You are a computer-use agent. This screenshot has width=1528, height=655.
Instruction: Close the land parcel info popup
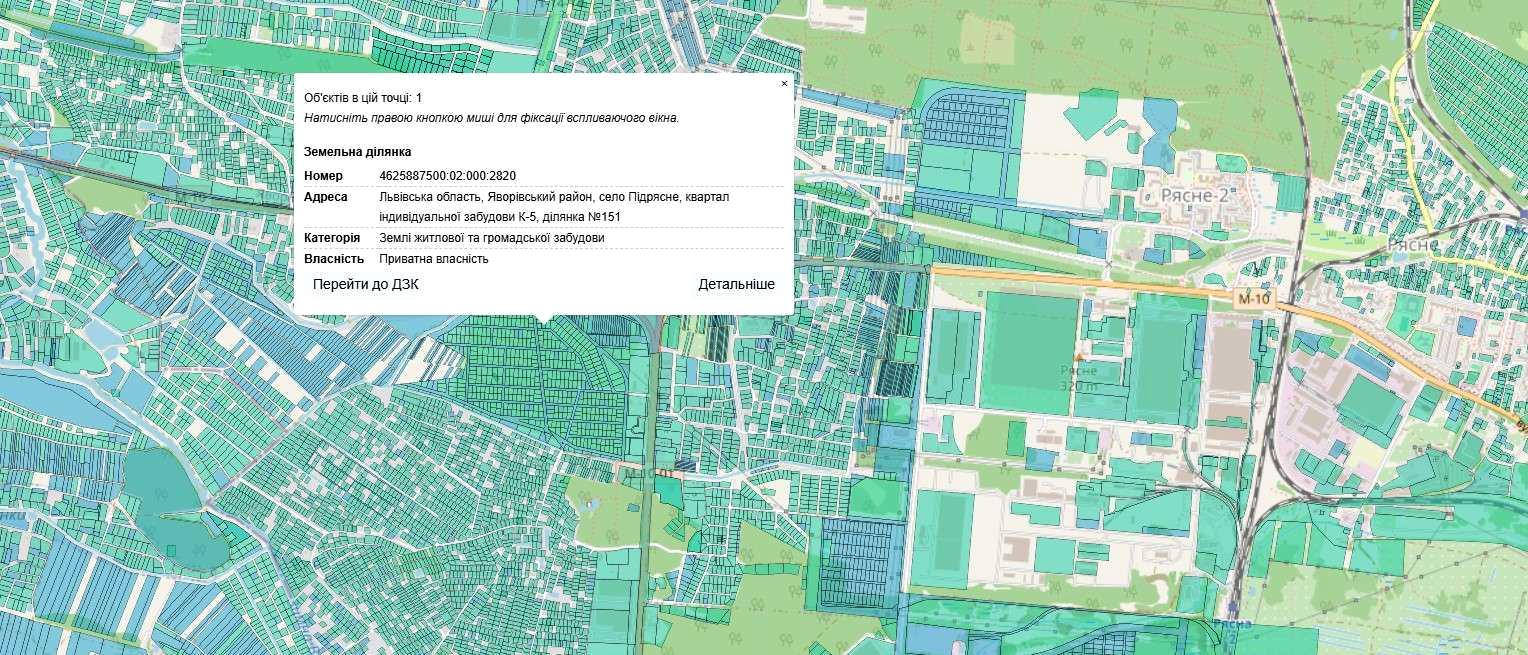click(x=784, y=84)
